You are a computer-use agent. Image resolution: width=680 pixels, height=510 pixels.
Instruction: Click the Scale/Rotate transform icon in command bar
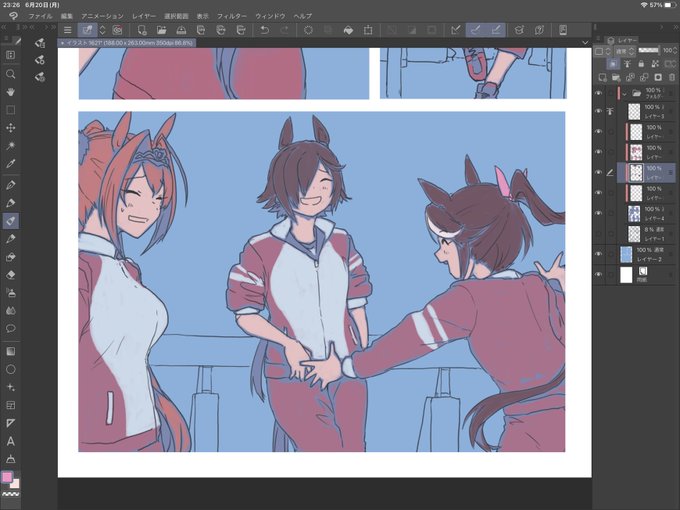pos(368,30)
